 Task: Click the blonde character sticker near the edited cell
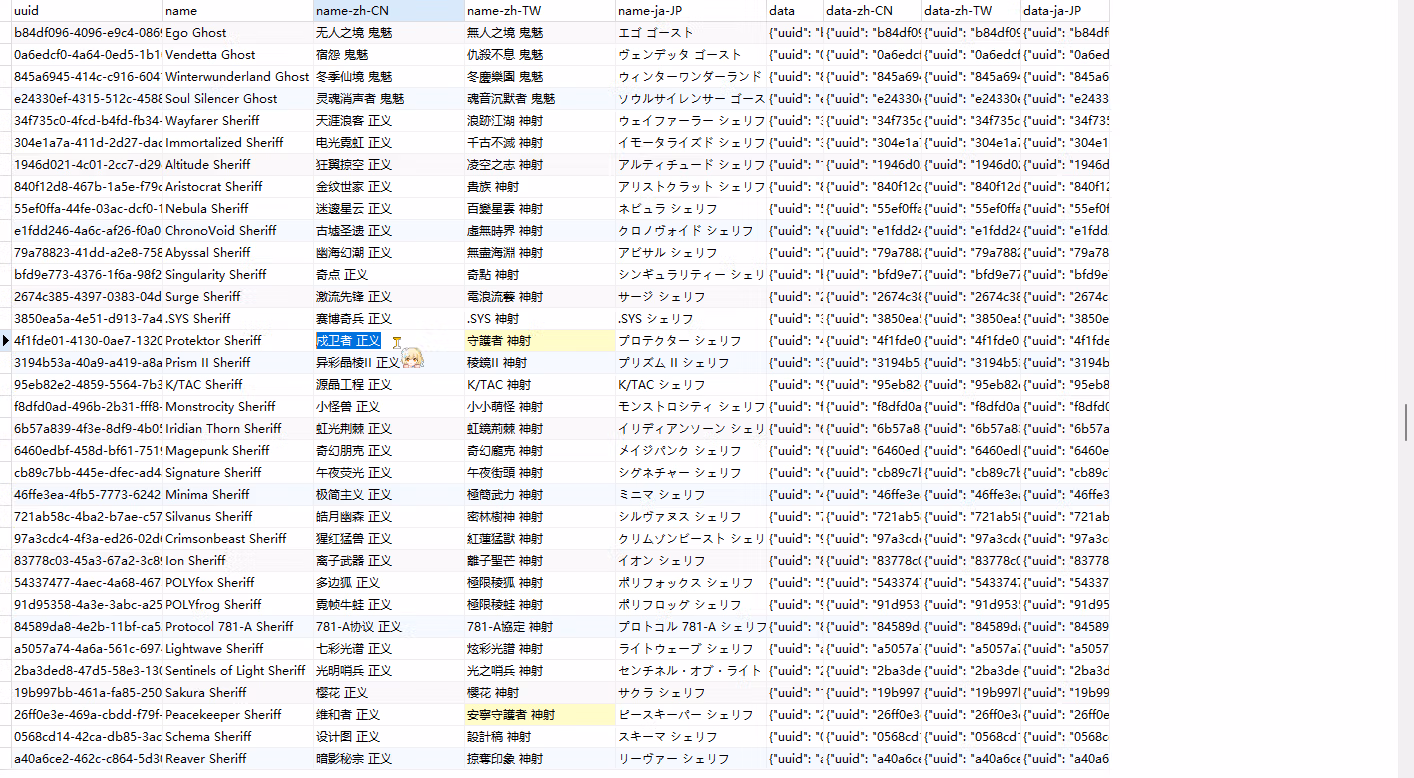(412, 356)
